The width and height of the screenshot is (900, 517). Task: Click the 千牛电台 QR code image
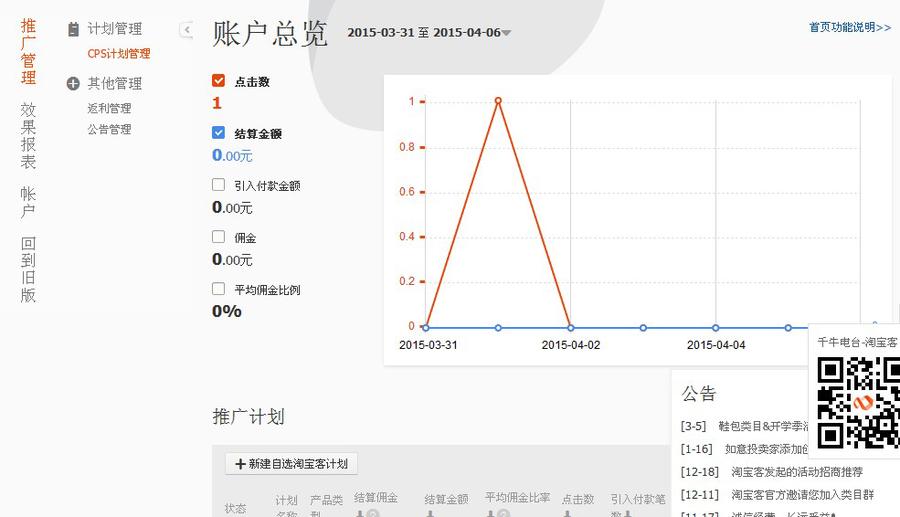pyautogui.click(x=857, y=402)
